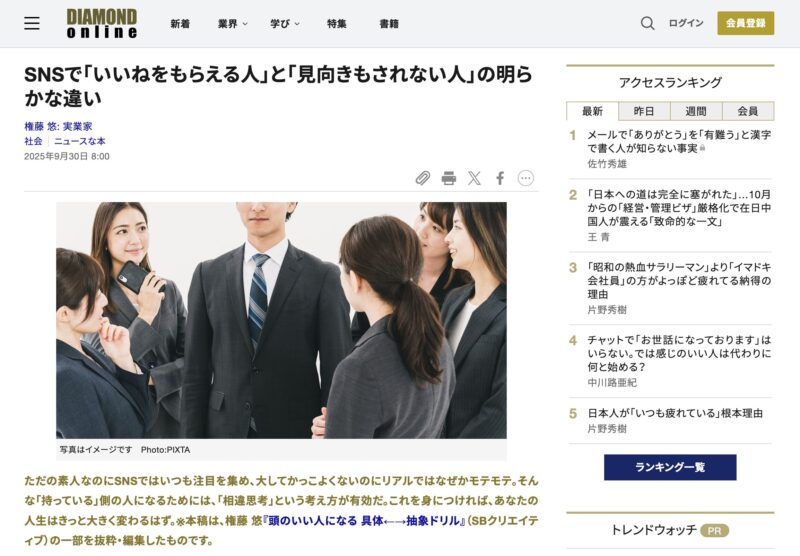Click the Diamond Online logo
Viewport: 800px width, 556px height.
[x=101, y=23]
